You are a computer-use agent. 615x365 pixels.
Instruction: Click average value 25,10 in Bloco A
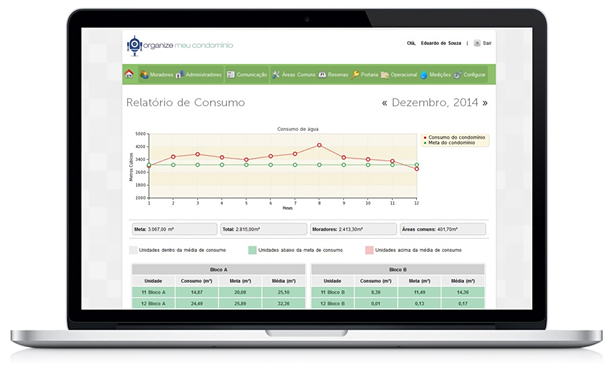click(x=284, y=292)
